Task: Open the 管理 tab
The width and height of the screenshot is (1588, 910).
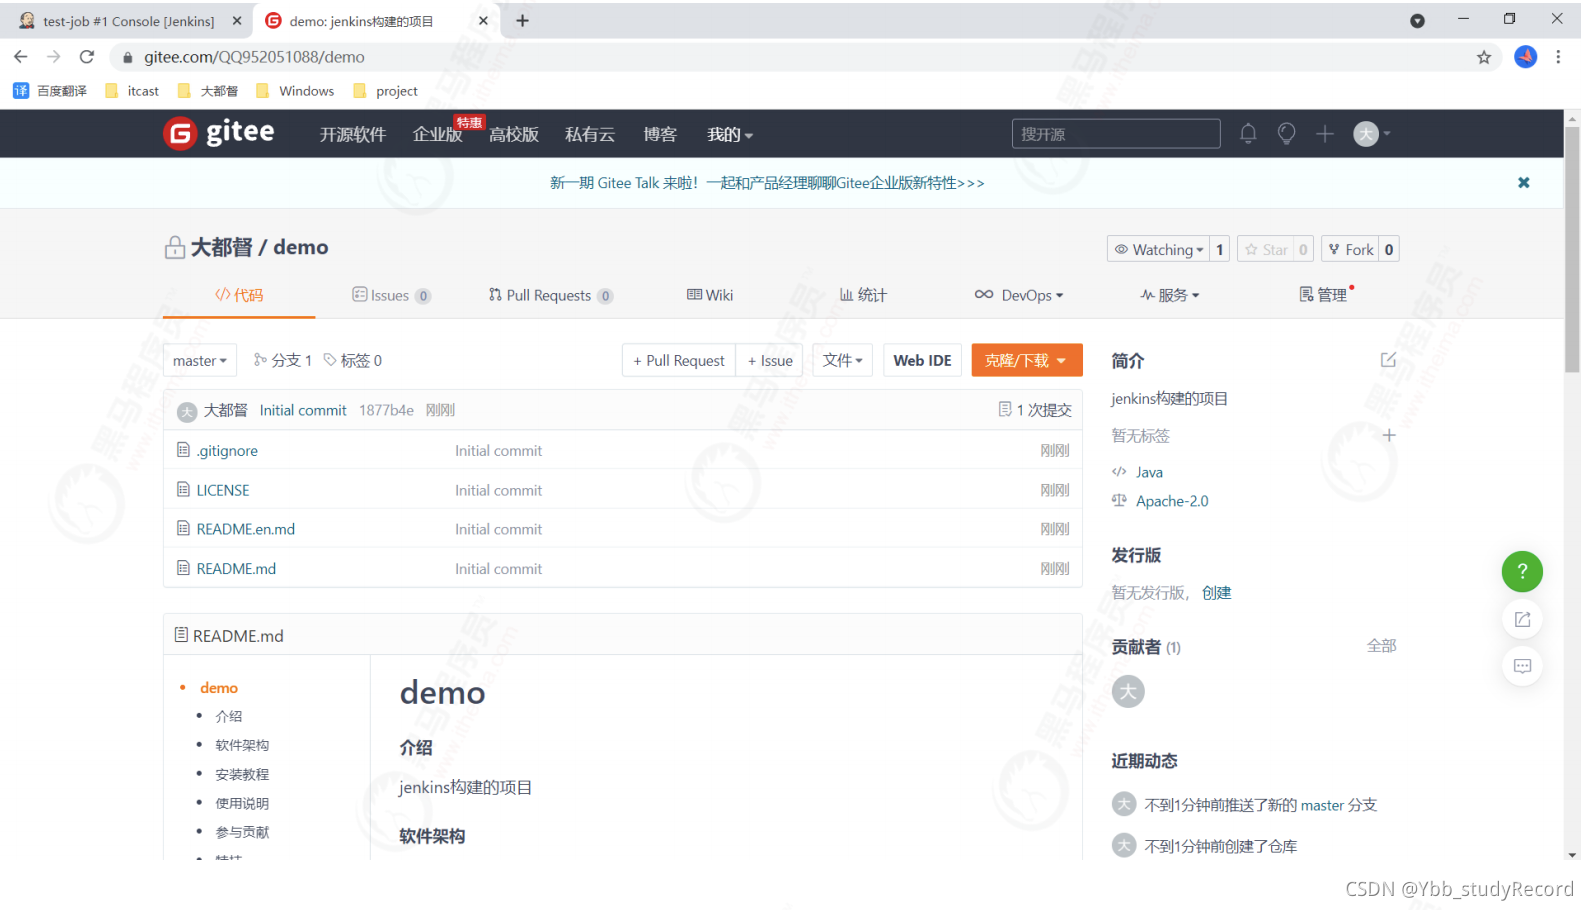Action: click(1325, 295)
